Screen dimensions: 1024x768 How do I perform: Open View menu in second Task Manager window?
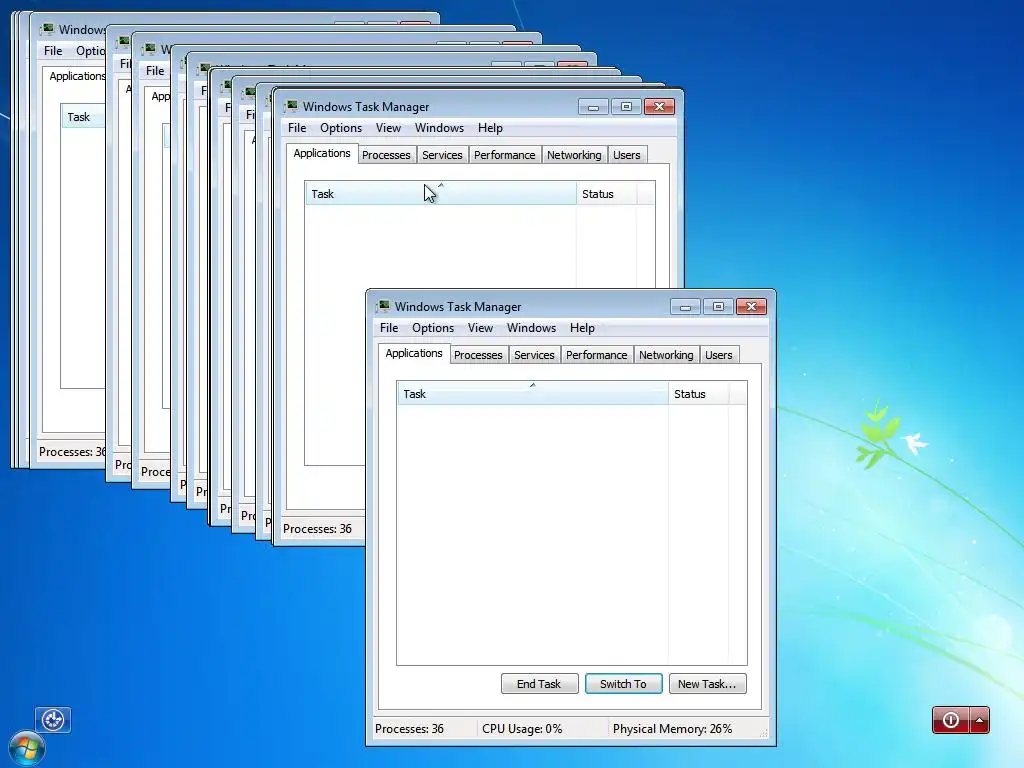coord(388,128)
